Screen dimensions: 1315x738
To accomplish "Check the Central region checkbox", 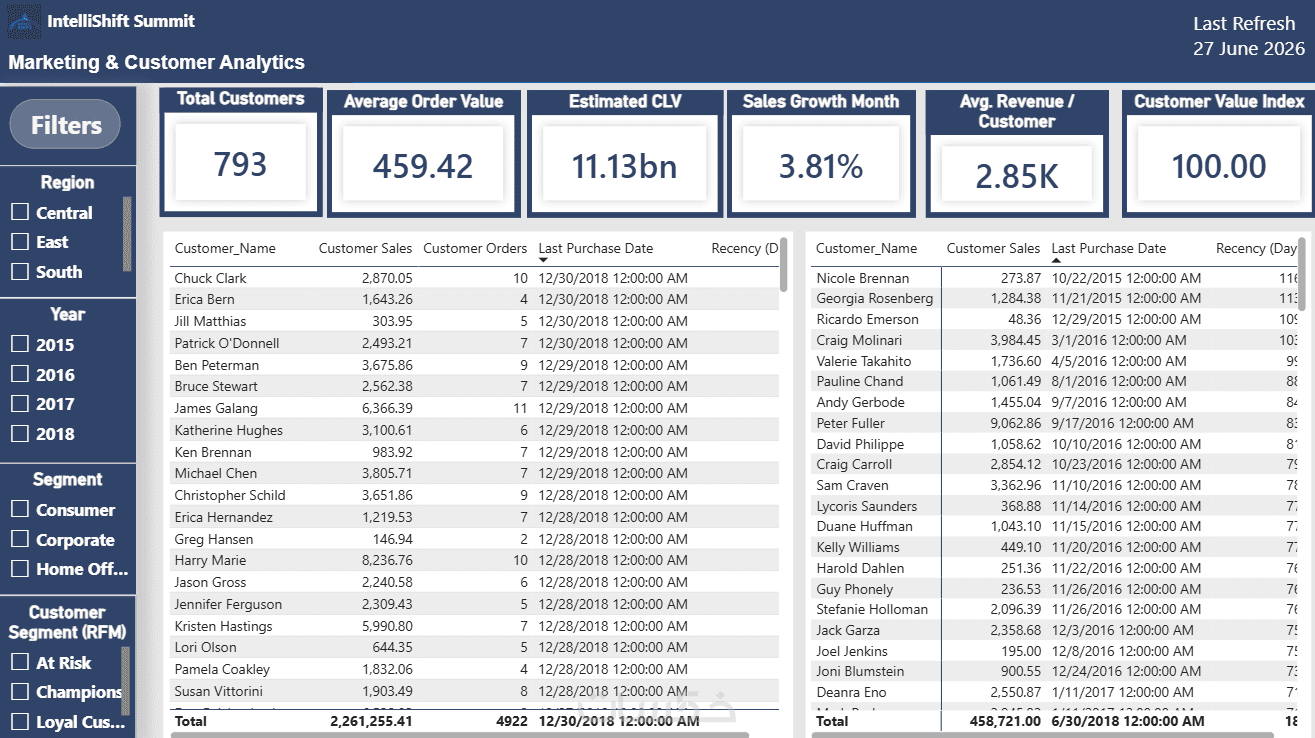I will point(20,212).
